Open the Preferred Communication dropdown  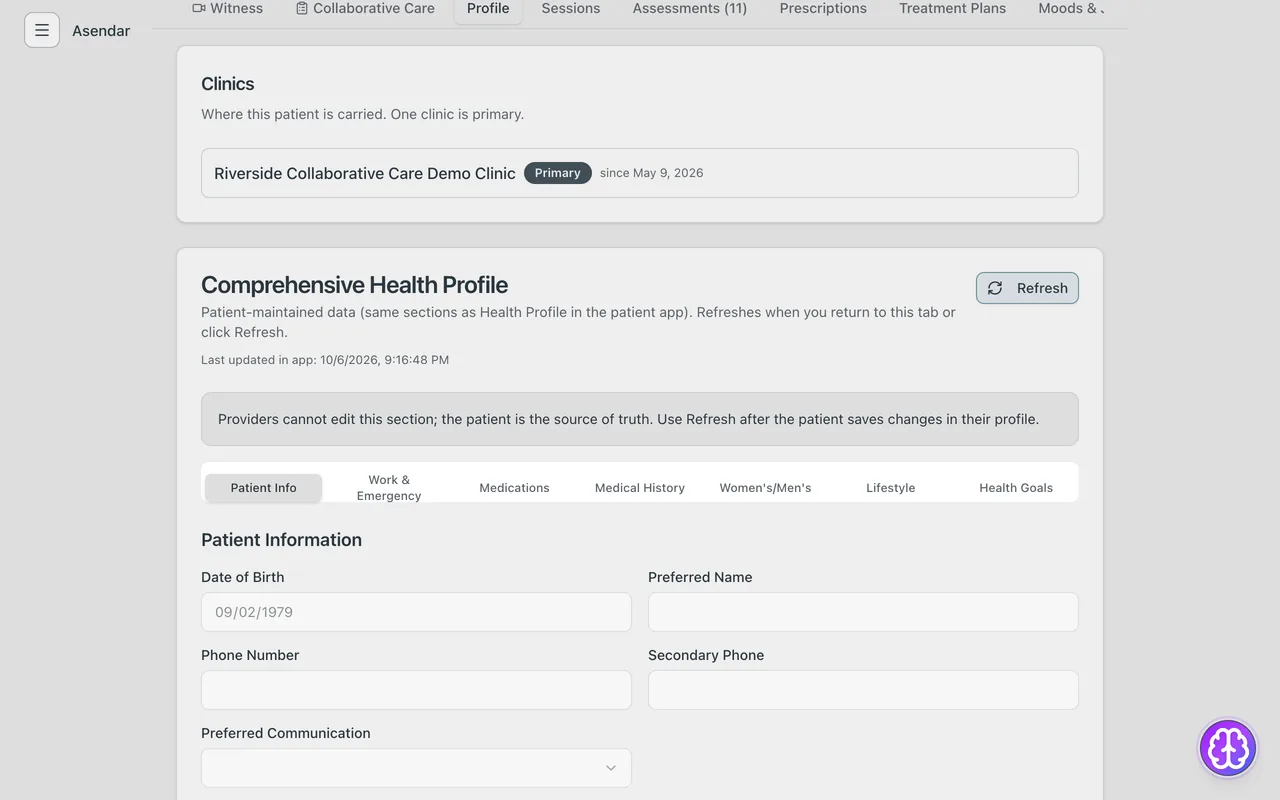pyautogui.click(x=416, y=768)
